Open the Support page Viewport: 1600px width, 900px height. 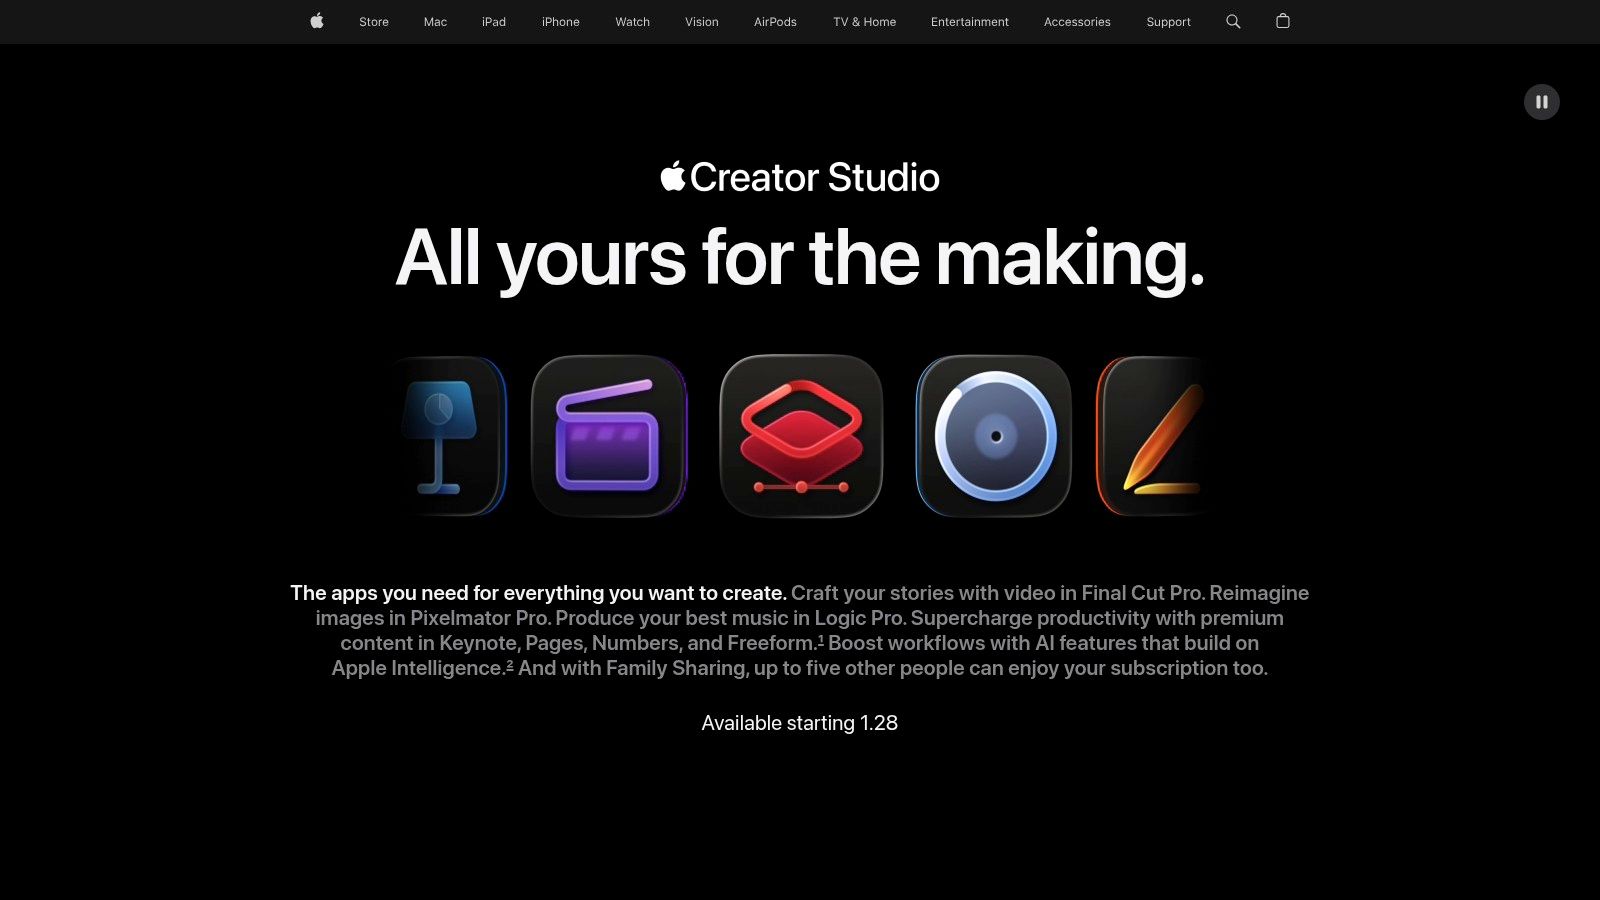(x=1168, y=21)
